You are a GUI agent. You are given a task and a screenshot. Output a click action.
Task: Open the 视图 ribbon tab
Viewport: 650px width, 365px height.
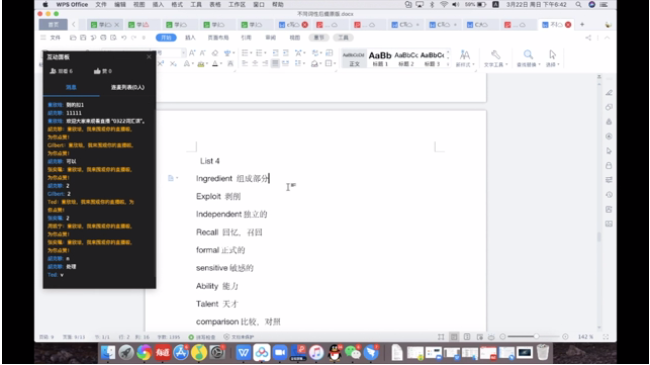click(294, 38)
